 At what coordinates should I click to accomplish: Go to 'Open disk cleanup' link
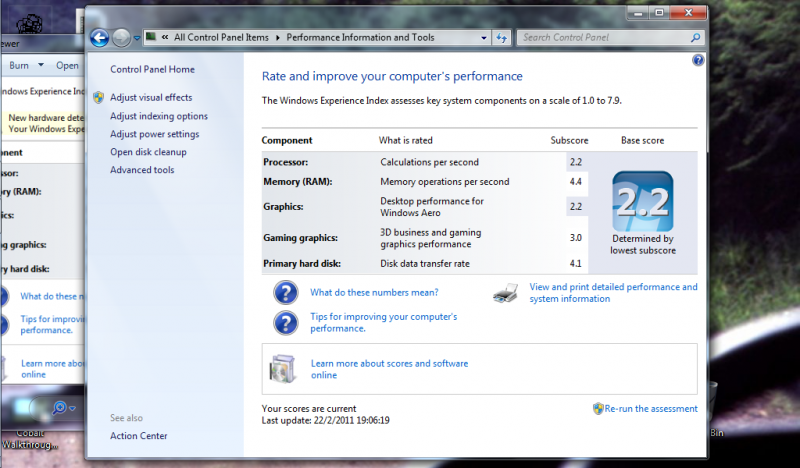(x=148, y=152)
